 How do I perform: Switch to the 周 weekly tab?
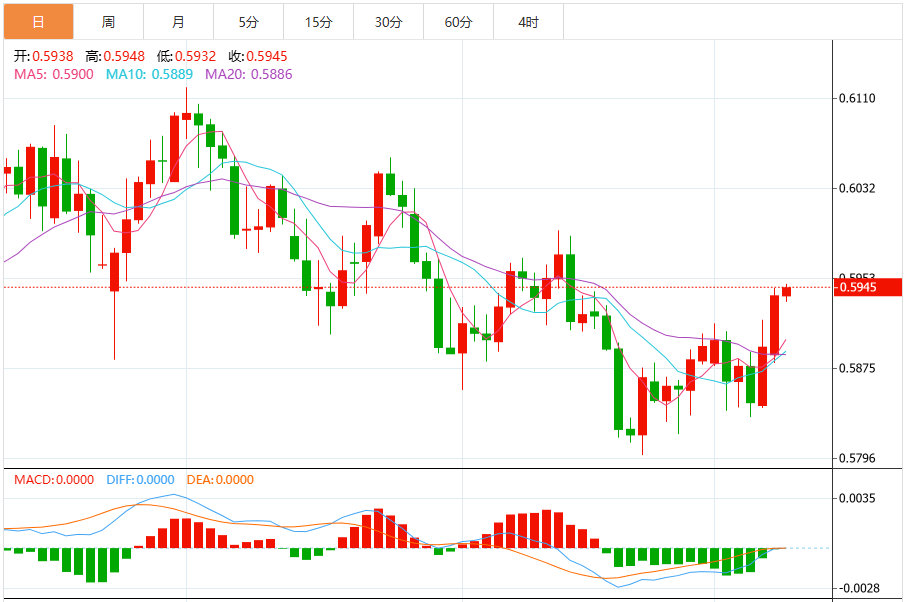pos(109,22)
